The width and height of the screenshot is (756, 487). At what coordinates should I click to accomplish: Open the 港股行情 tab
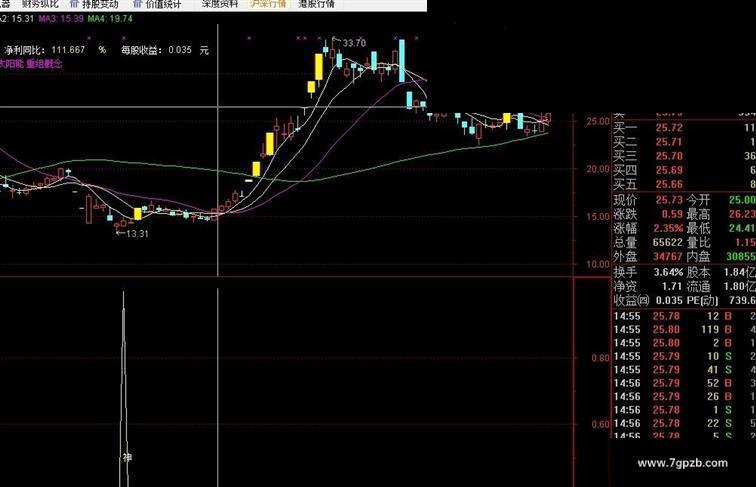[x=317, y=4]
